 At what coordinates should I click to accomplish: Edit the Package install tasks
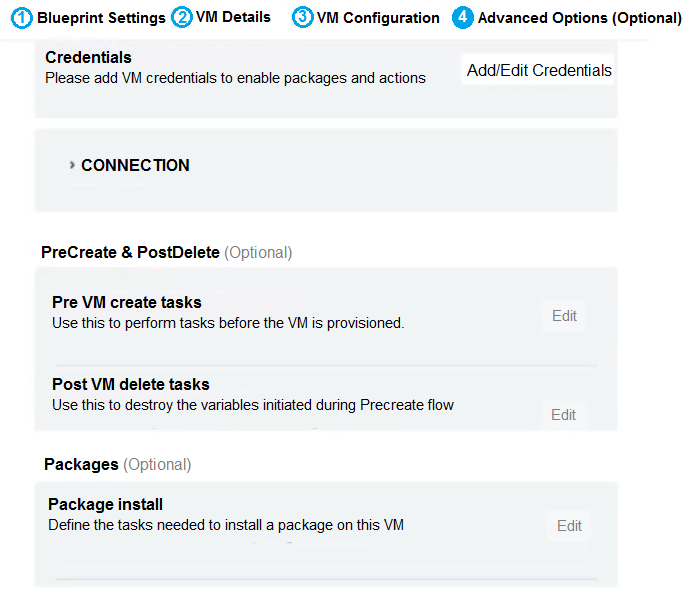(569, 526)
